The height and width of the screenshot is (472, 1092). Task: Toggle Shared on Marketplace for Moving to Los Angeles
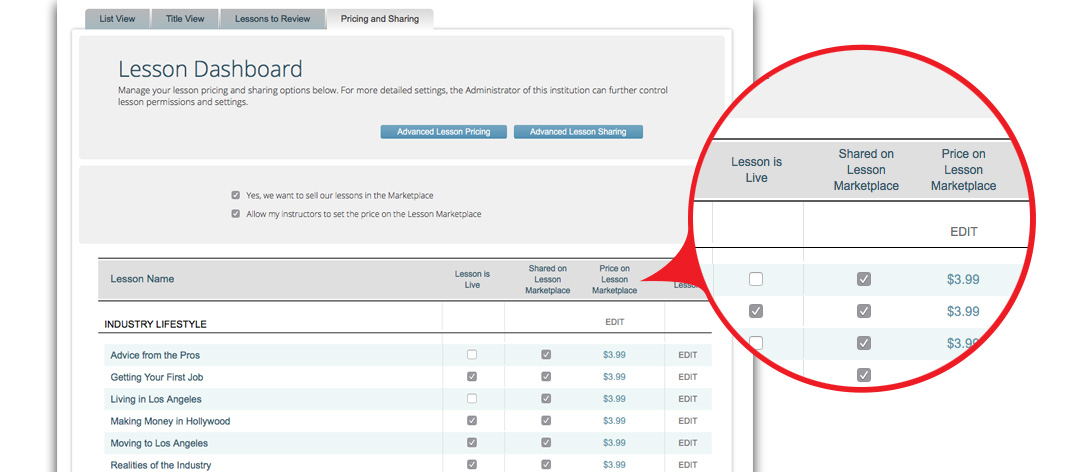click(546, 443)
